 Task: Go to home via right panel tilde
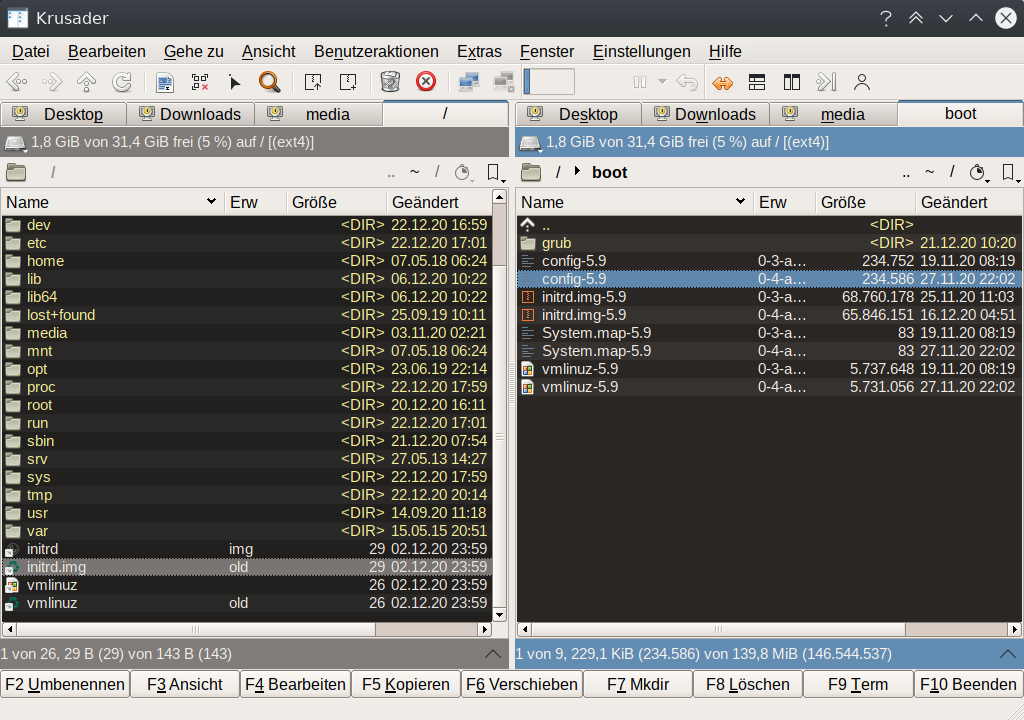pyautogui.click(x=929, y=172)
